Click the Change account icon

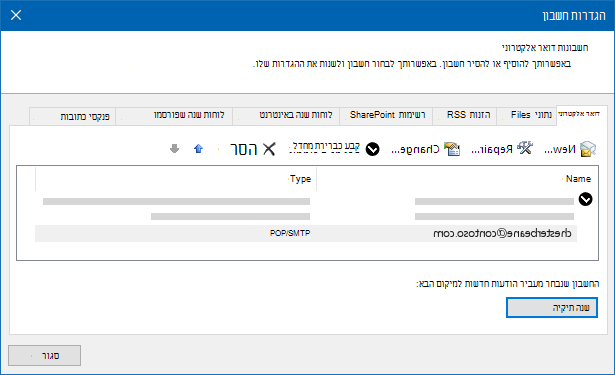click(x=452, y=149)
